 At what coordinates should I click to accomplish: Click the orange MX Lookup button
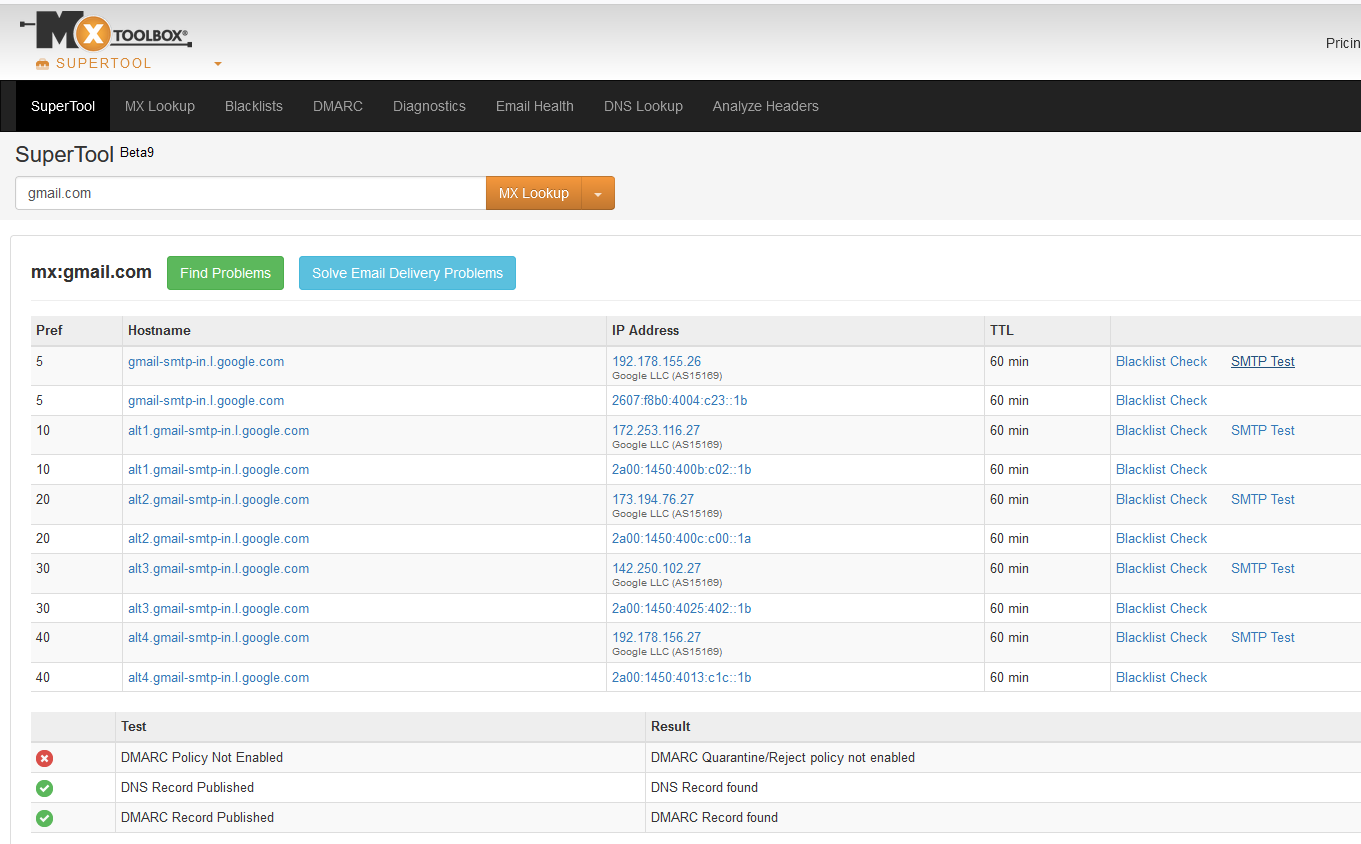point(534,194)
